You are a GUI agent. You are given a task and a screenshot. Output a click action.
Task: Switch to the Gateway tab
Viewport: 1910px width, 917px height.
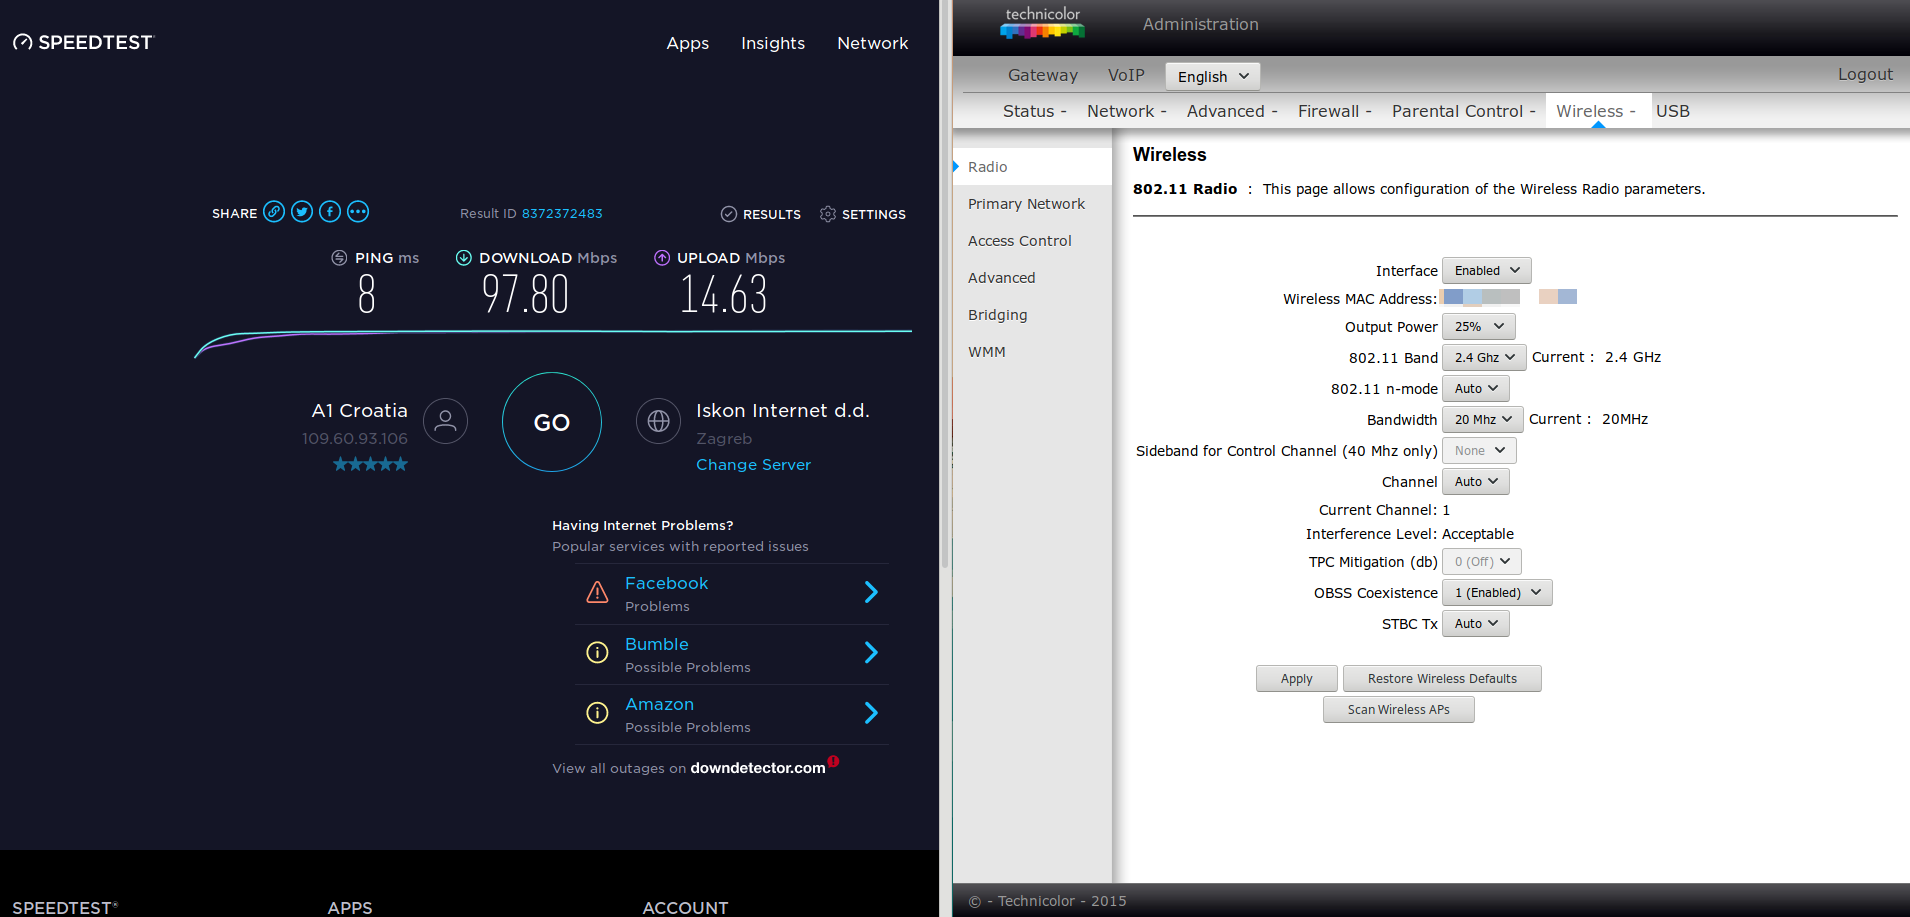[x=1043, y=75]
